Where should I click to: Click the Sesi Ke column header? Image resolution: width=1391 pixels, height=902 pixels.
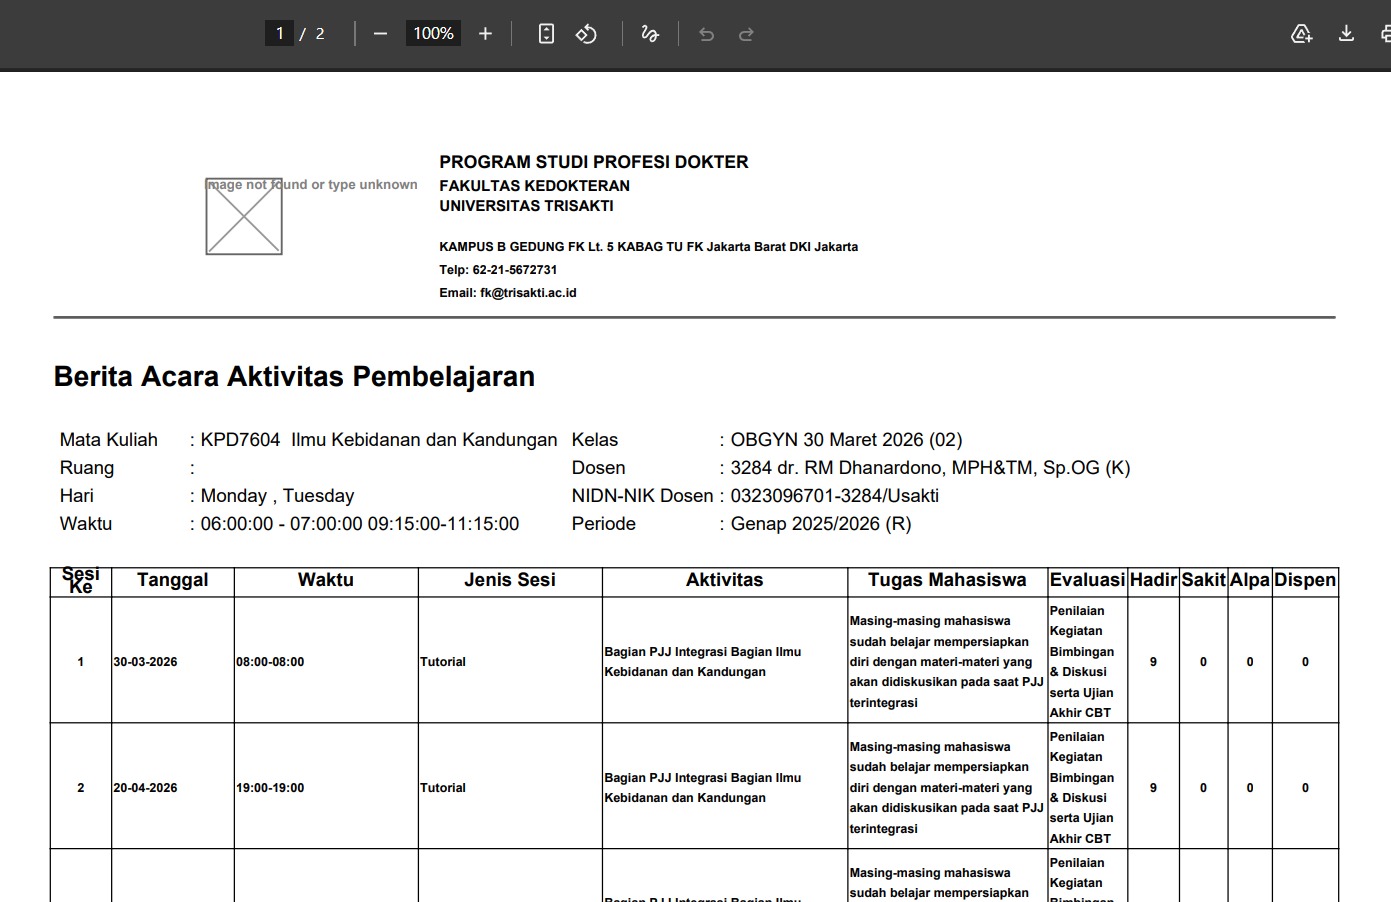pyautogui.click(x=81, y=580)
